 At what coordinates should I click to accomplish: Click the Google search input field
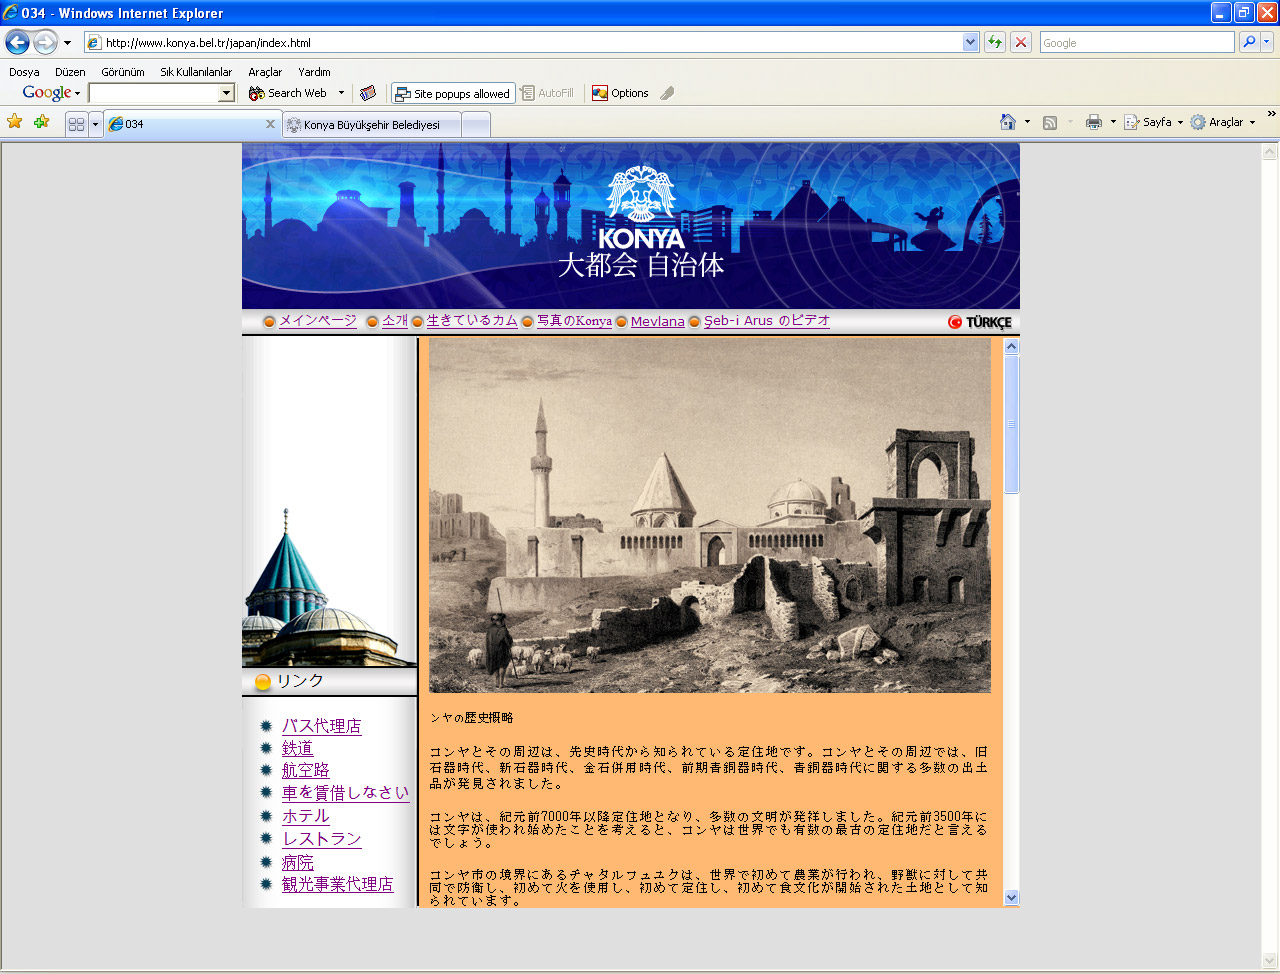pos(1137,42)
